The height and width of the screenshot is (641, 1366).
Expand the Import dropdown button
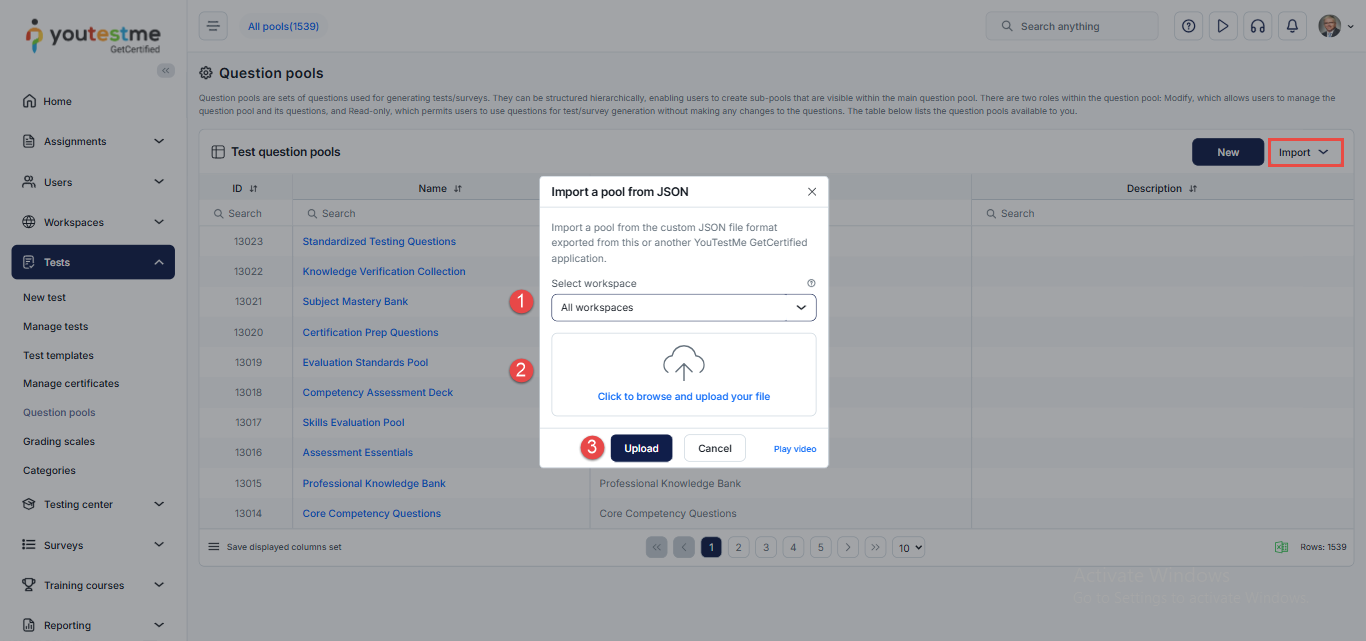point(1304,152)
